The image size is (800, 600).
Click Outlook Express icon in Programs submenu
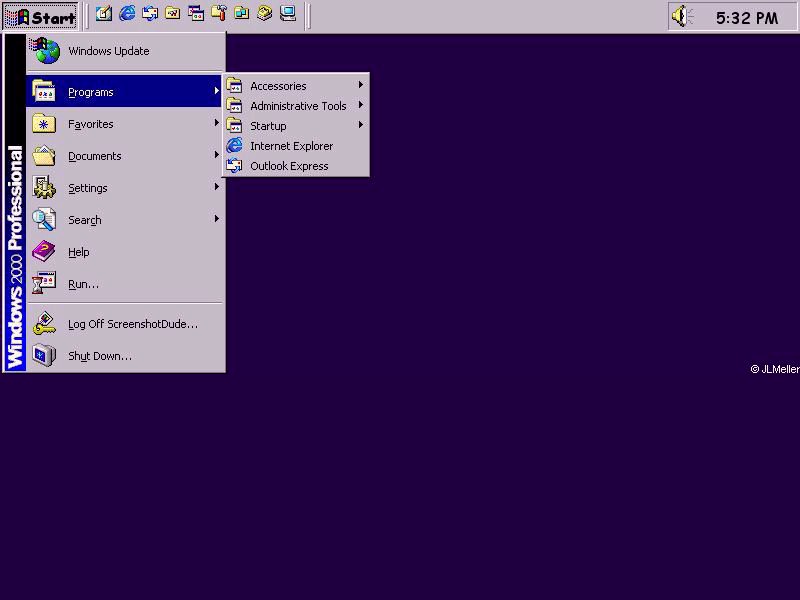point(234,165)
